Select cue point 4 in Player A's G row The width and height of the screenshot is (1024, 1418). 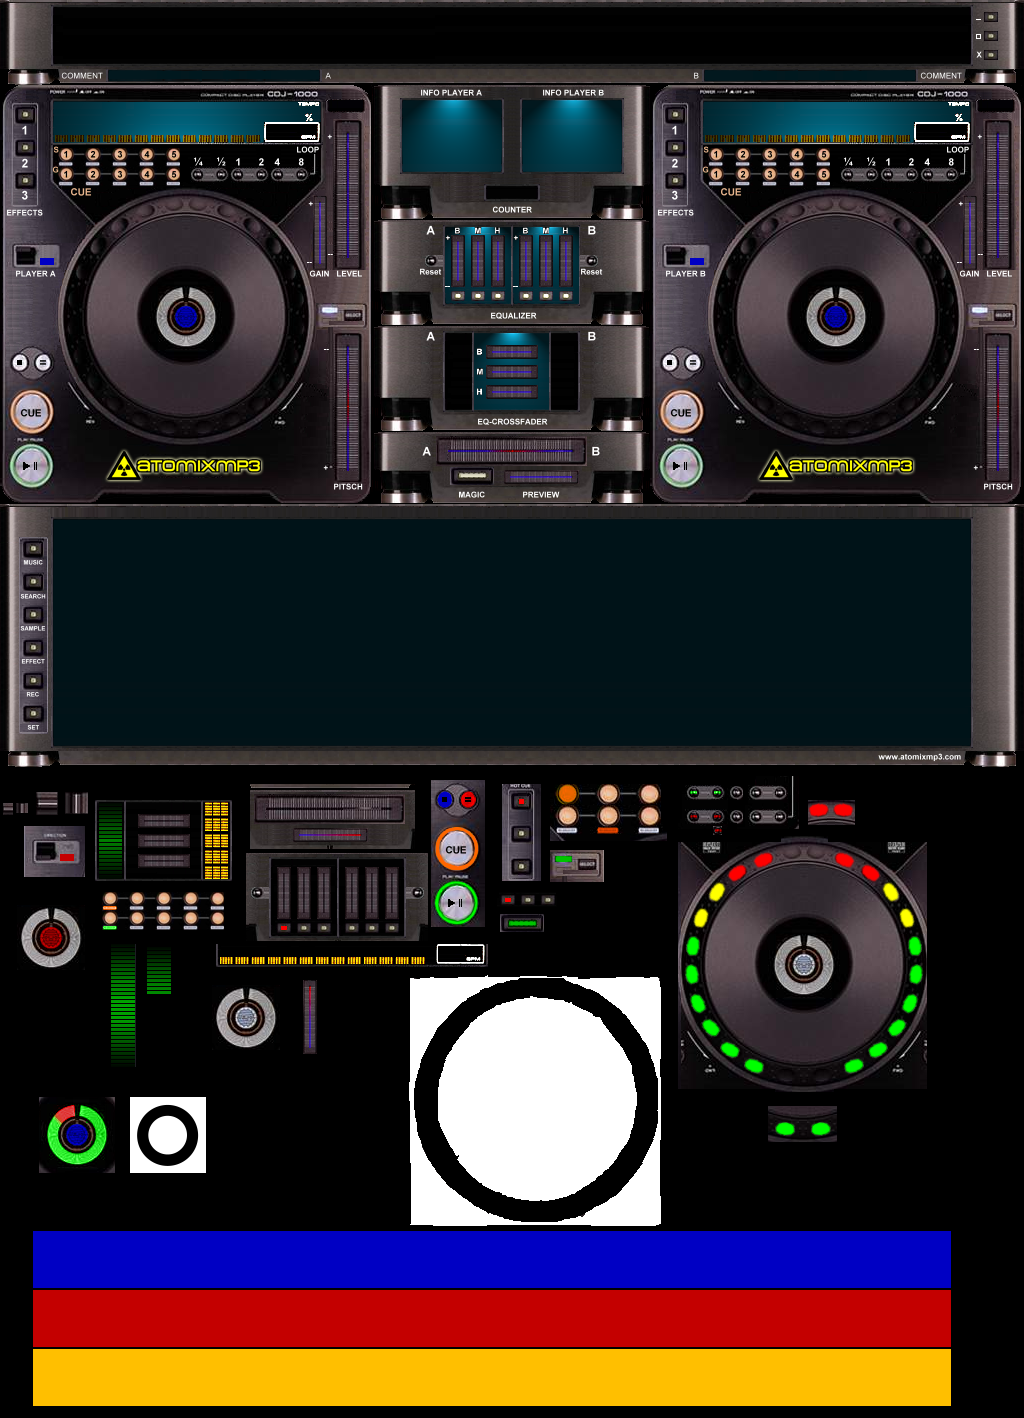tap(147, 174)
